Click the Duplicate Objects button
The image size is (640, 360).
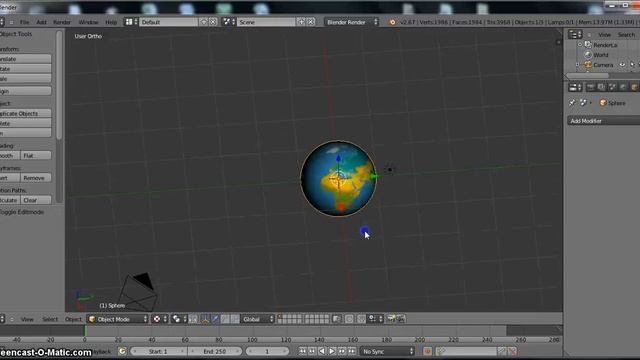click(25, 113)
